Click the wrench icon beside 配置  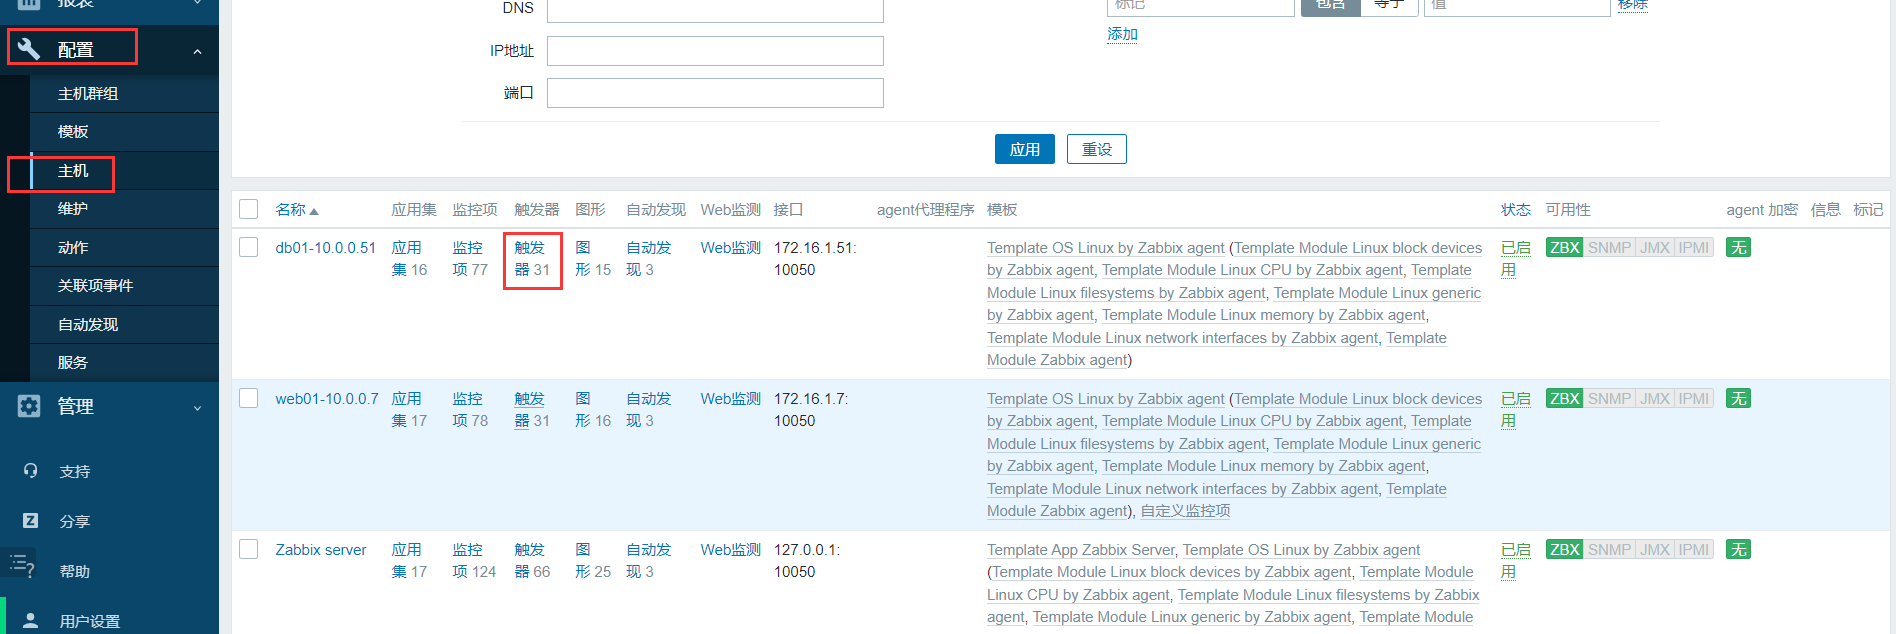tap(29, 49)
